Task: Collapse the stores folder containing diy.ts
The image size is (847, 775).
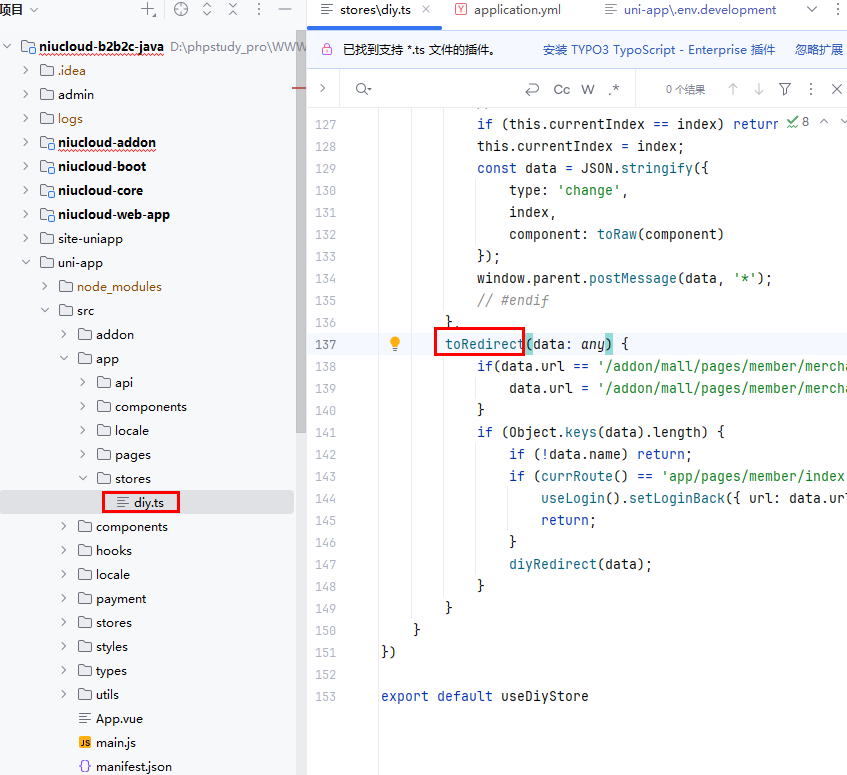Action: [x=84, y=479]
